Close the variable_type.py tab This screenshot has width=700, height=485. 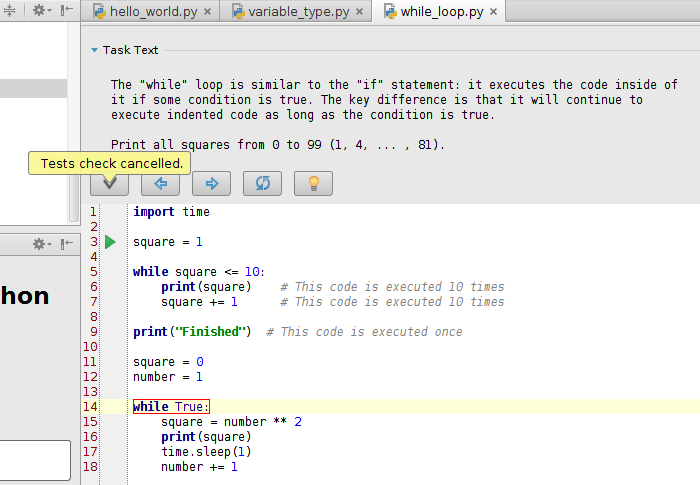pos(359,12)
